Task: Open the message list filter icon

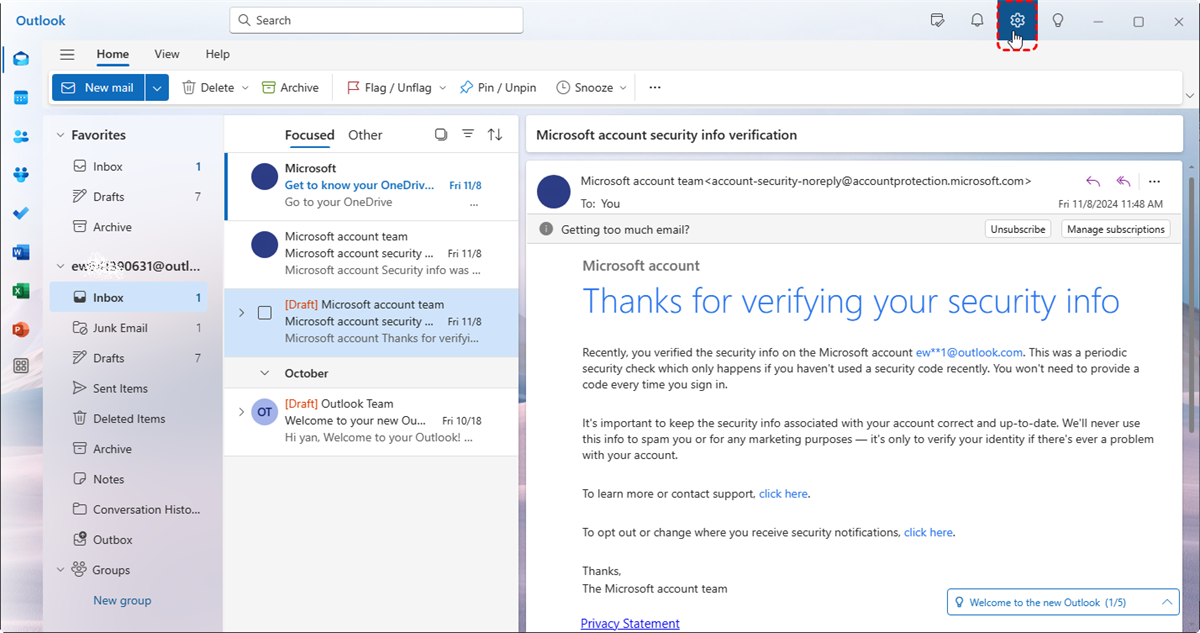Action: 467,135
